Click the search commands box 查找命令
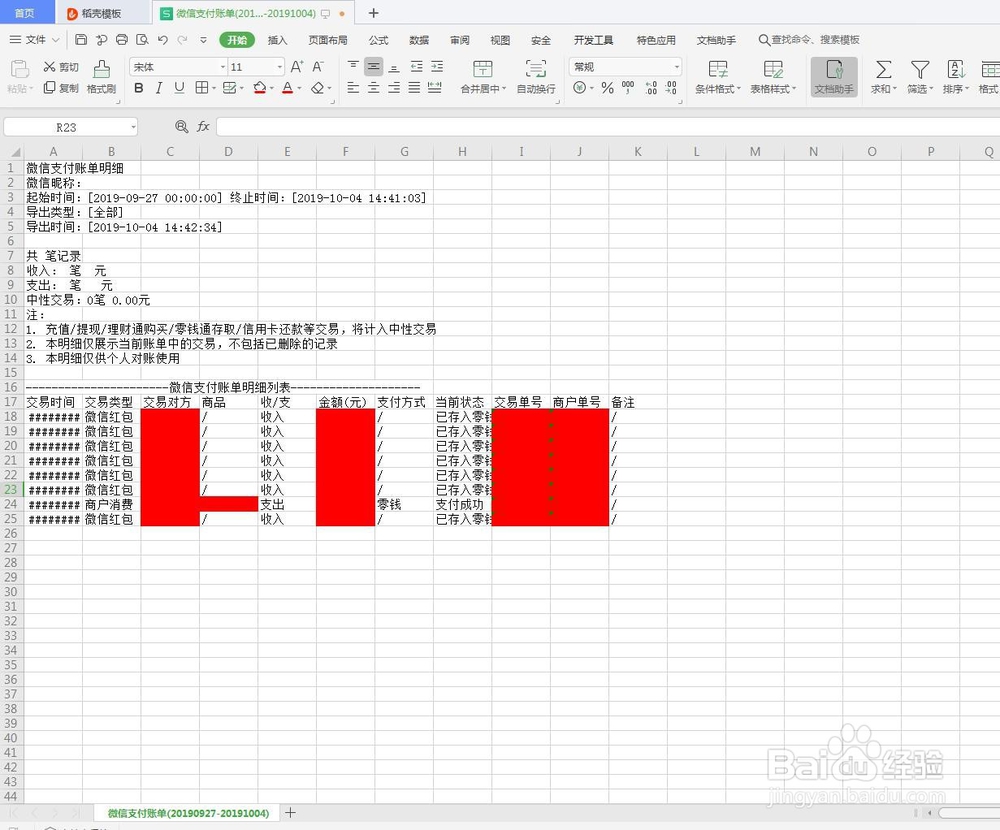The width and height of the screenshot is (1000, 830). coord(809,40)
